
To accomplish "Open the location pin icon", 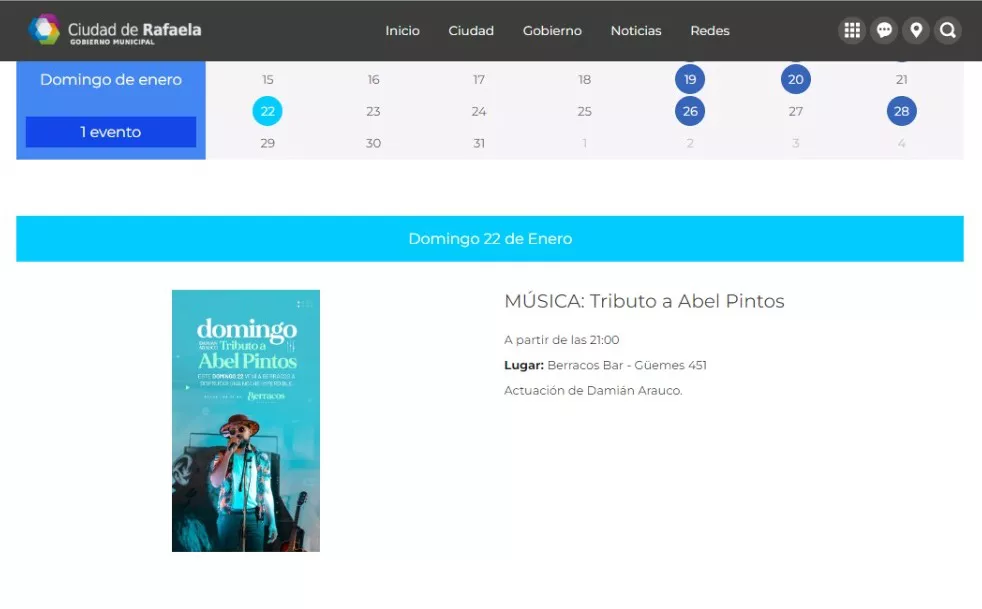I will (916, 30).
